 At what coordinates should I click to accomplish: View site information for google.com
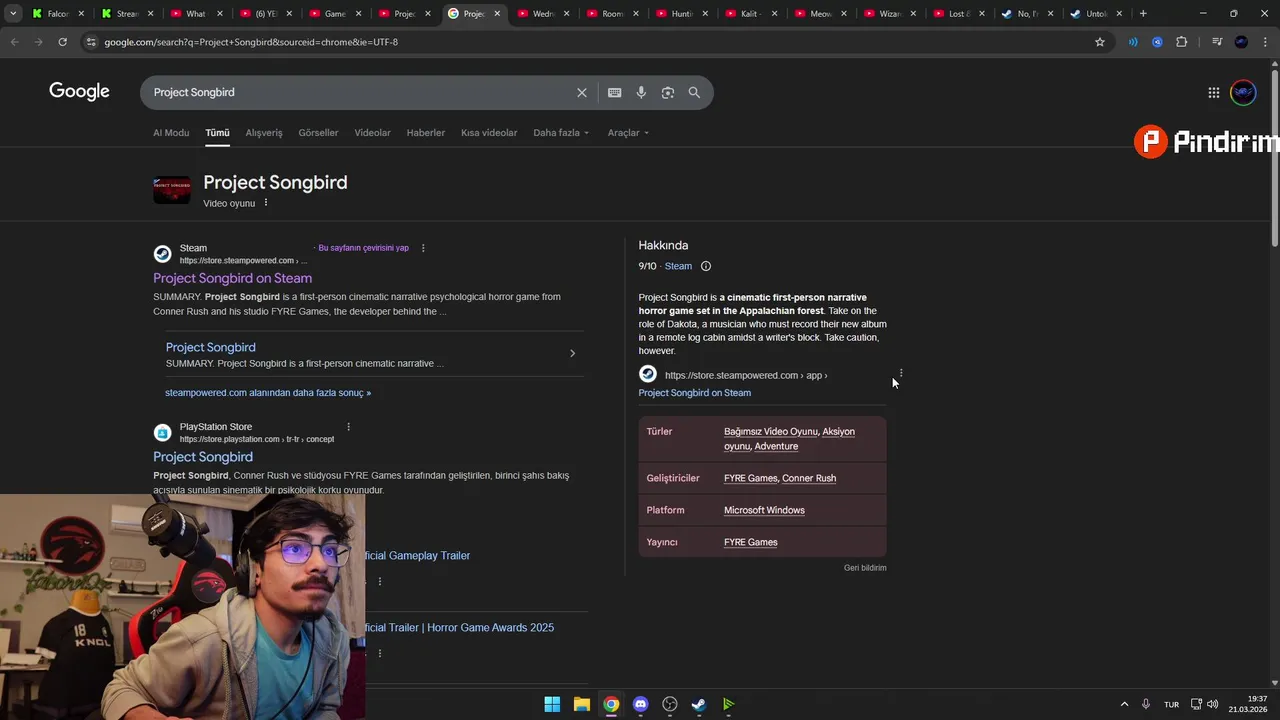pyautogui.click(x=91, y=42)
